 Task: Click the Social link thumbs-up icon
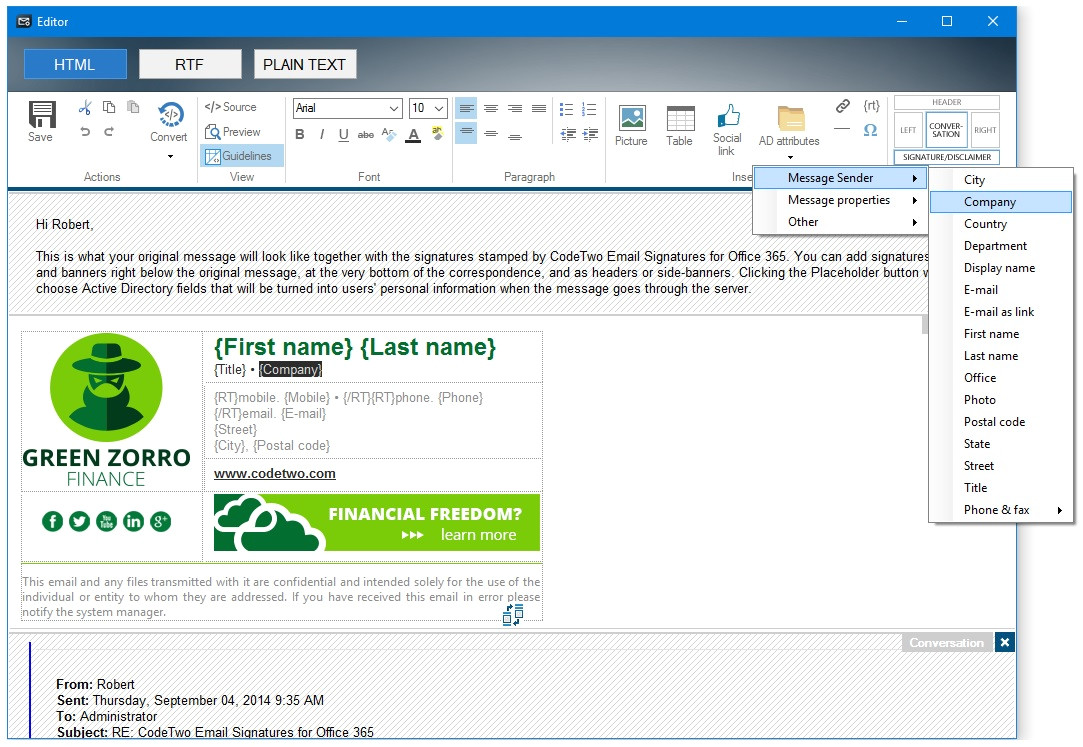coord(727,128)
